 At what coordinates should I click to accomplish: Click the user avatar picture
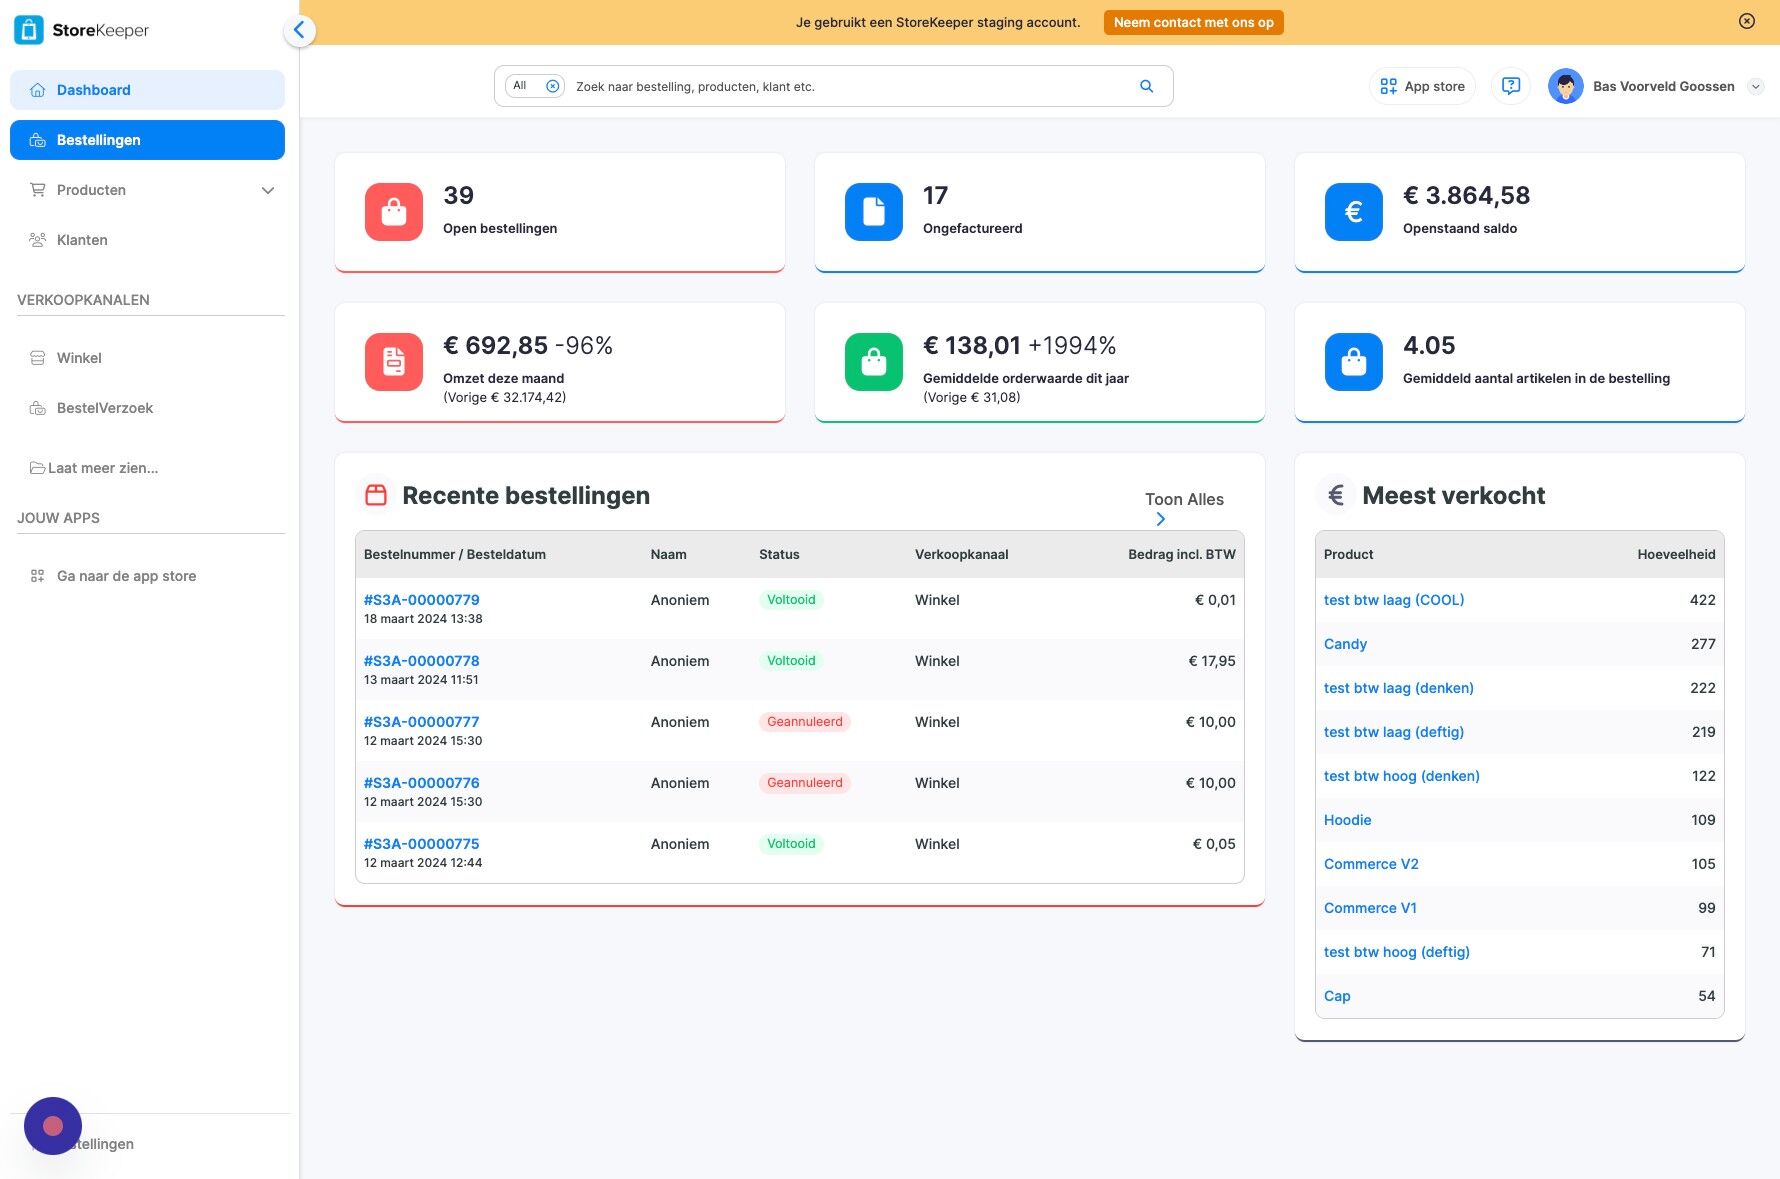pyautogui.click(x=1565, y=86)
